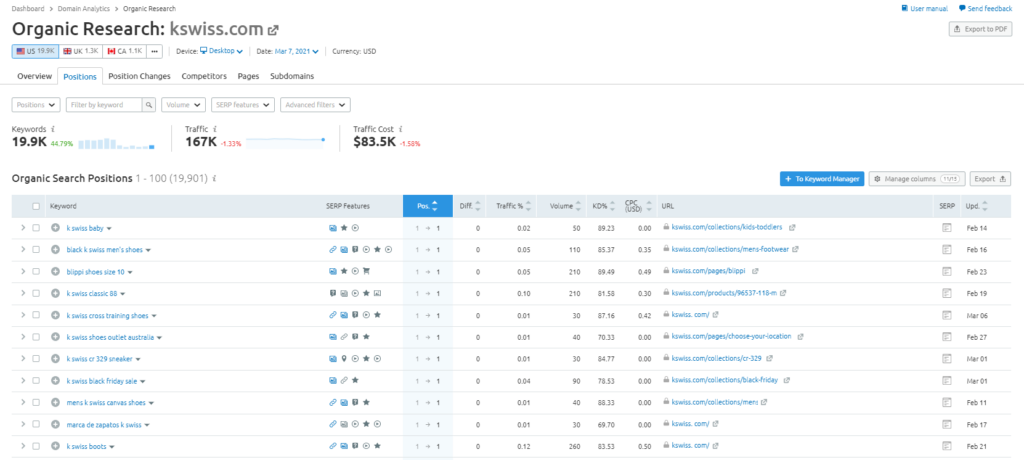Click the Manage columns button
Image resolution: width=1024 pixels, height=460 pixels.
point(918,178)
